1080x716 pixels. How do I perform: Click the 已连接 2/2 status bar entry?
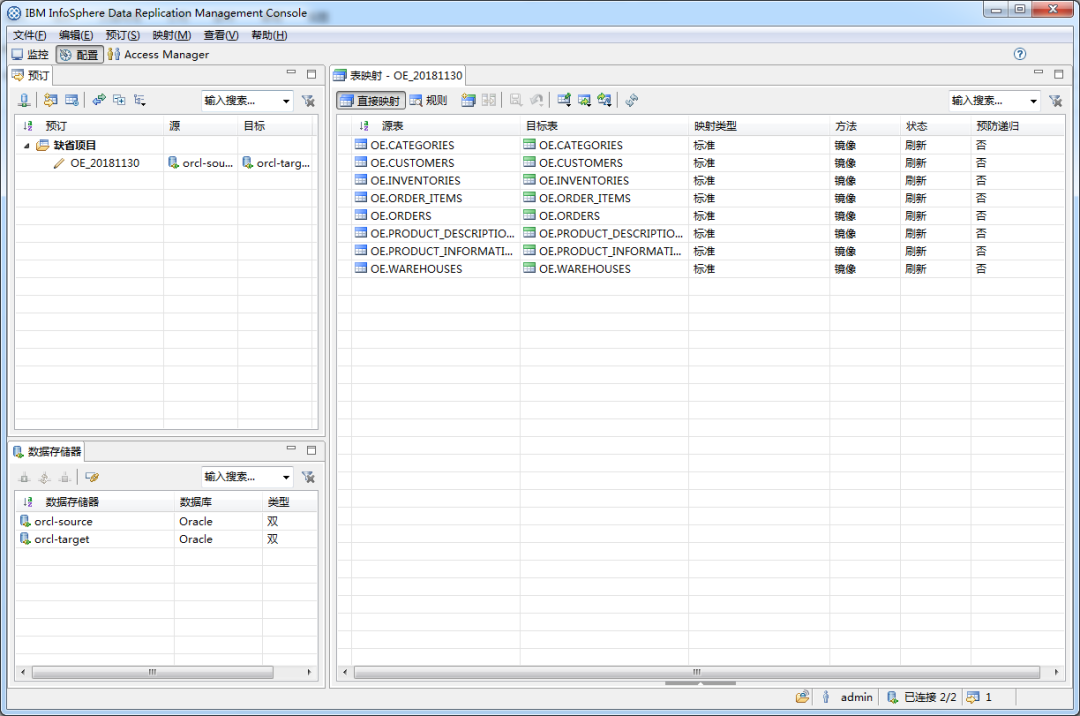[922, 697]
